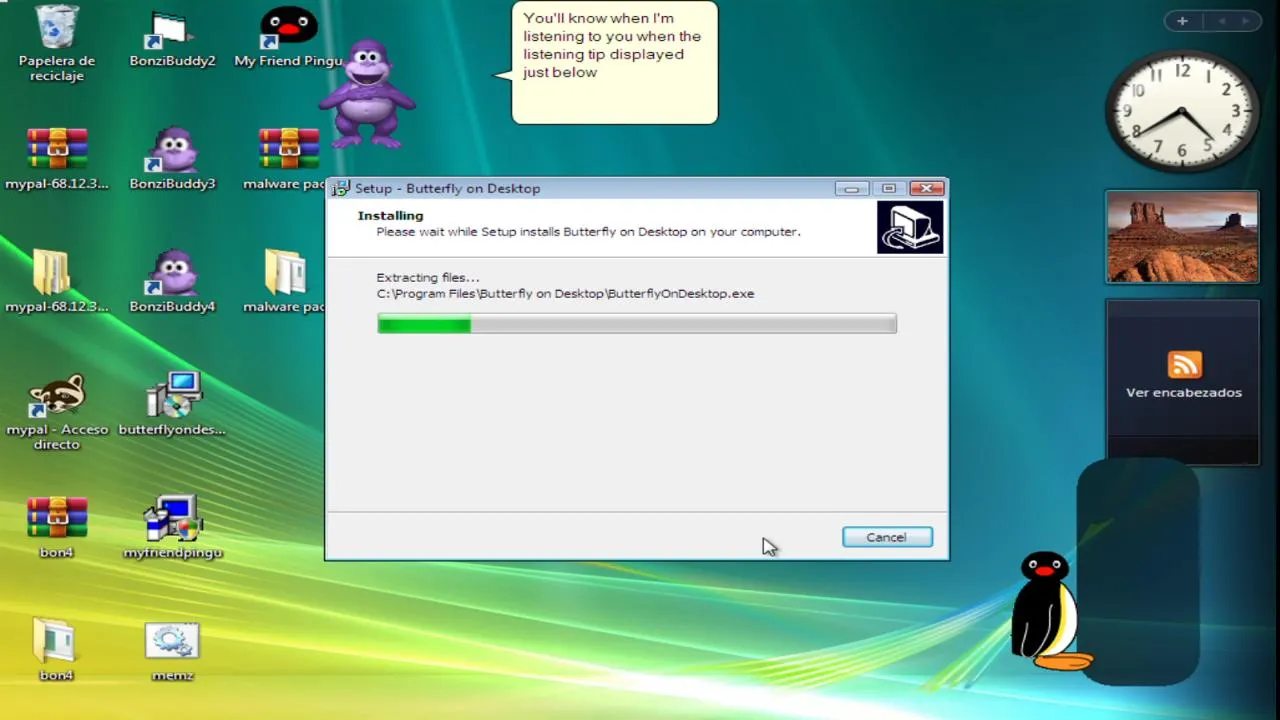Click Bonzi's speech bubble about the listening tip
1280x720 pixels.
point(614,63)
